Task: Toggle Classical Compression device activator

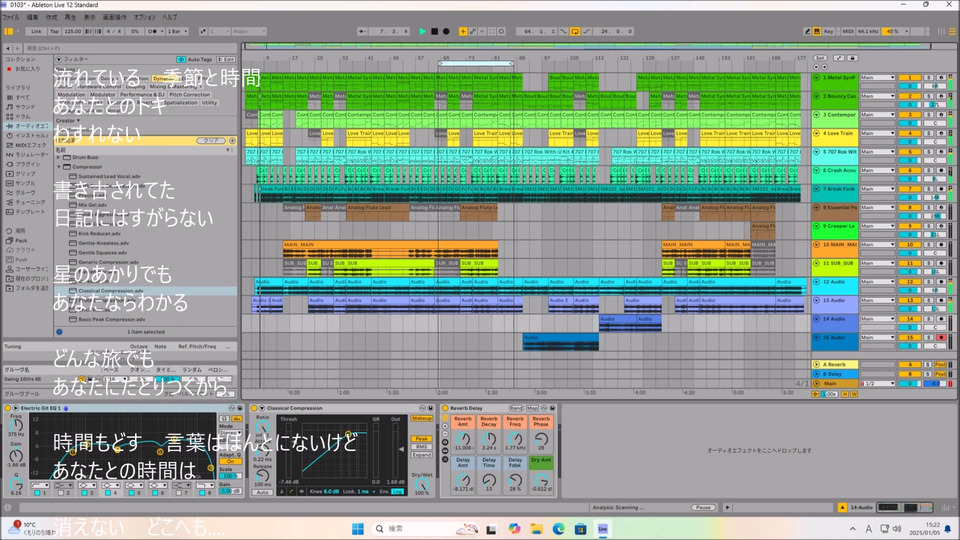Action: (x=253, y=408)
